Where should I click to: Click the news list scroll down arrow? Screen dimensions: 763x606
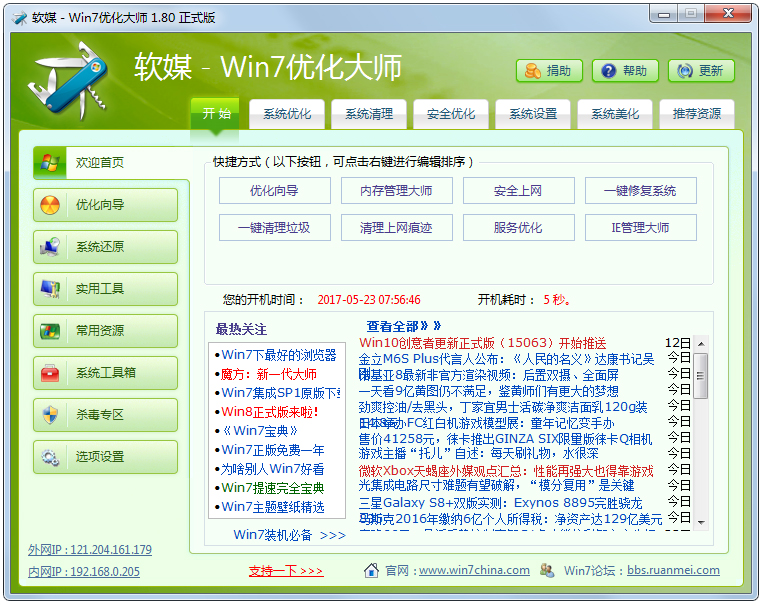[x=701, y=520]
